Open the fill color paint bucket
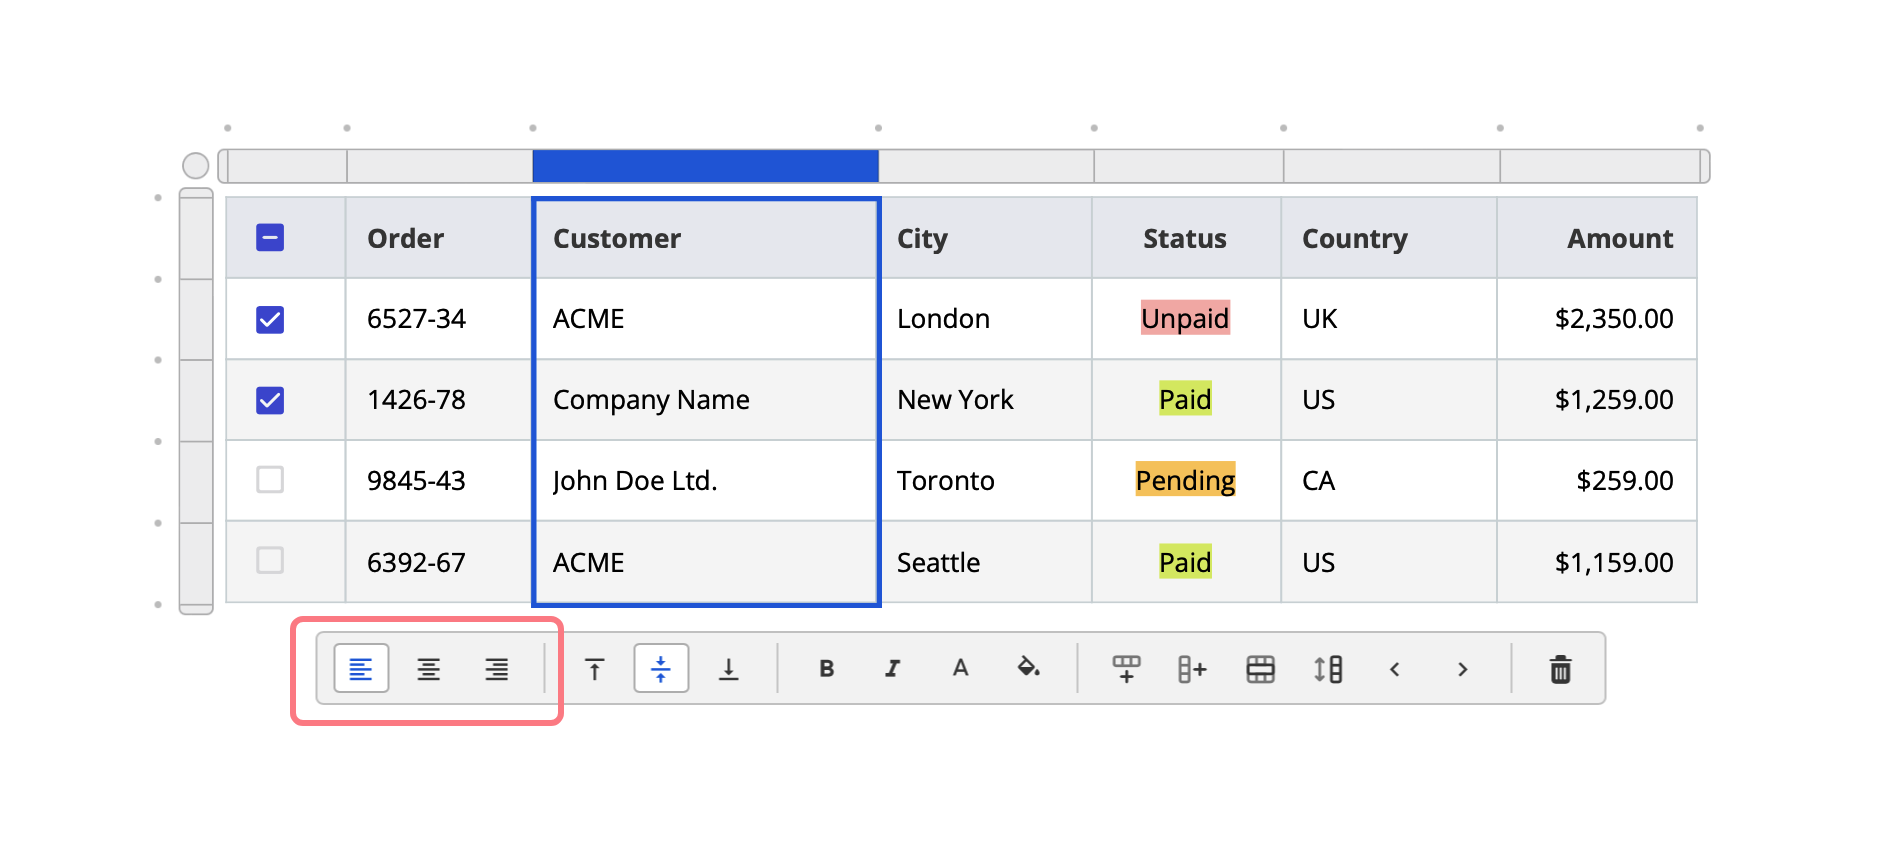Viewport: 1896px width, 856px height. pyautogui.click(x=1028, y=669)
